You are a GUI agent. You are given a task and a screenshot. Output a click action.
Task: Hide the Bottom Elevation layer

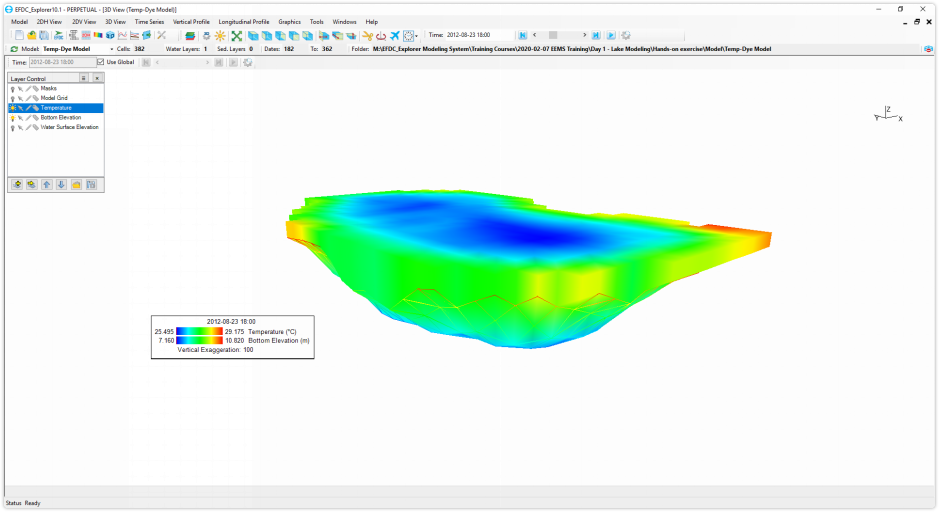[13, 118]
